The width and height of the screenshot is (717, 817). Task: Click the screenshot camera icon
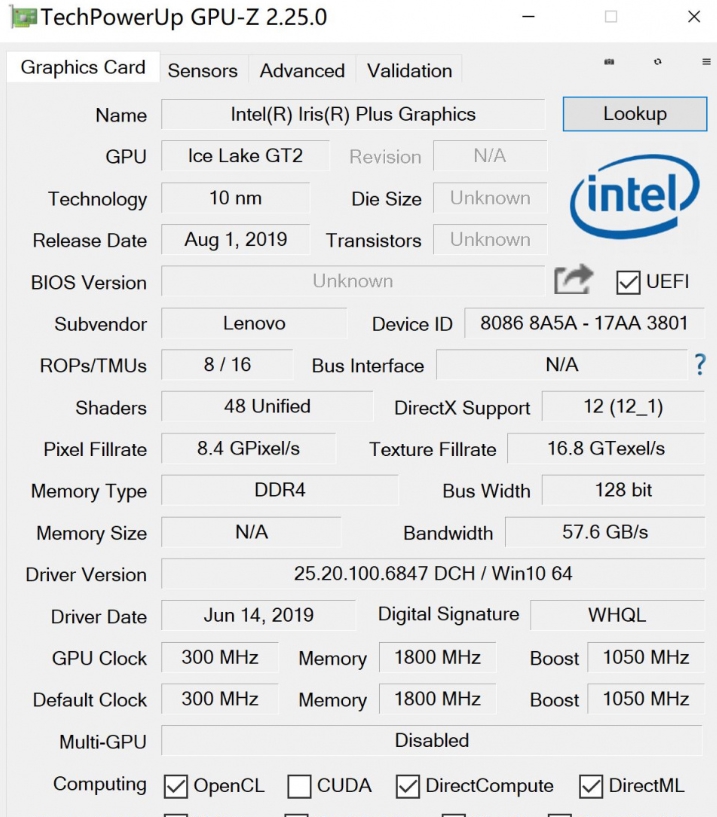[x=609, y=62]
